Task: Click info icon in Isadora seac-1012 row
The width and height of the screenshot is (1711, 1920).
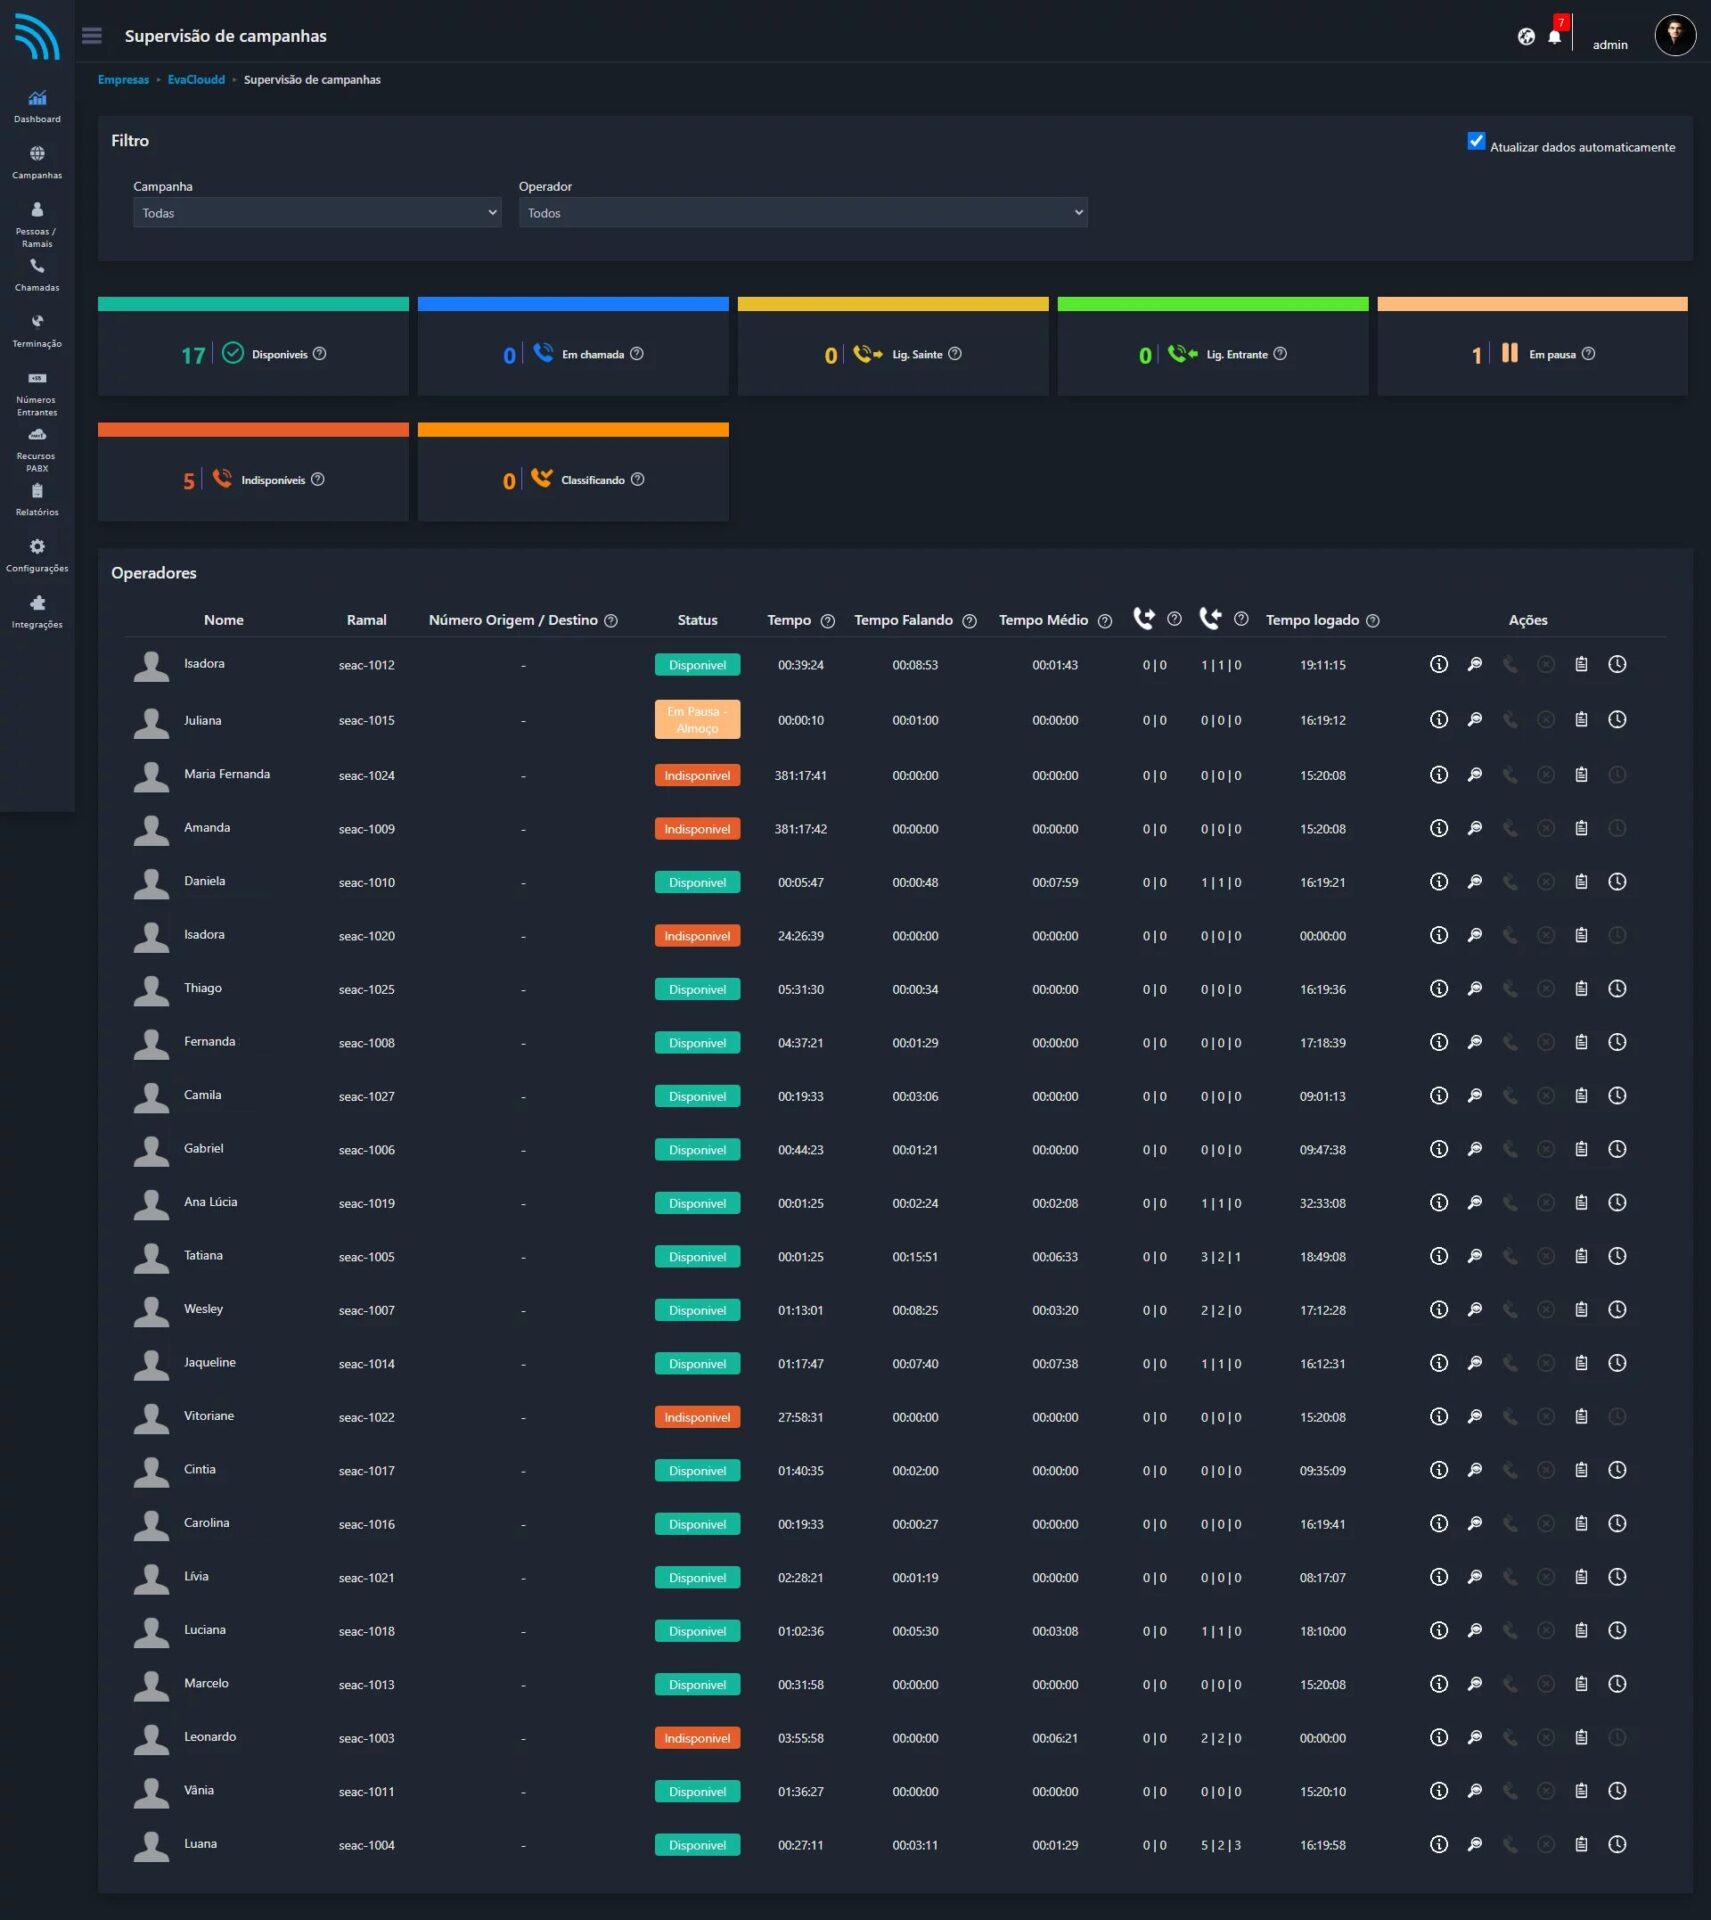Action: tap(1438, 664)
